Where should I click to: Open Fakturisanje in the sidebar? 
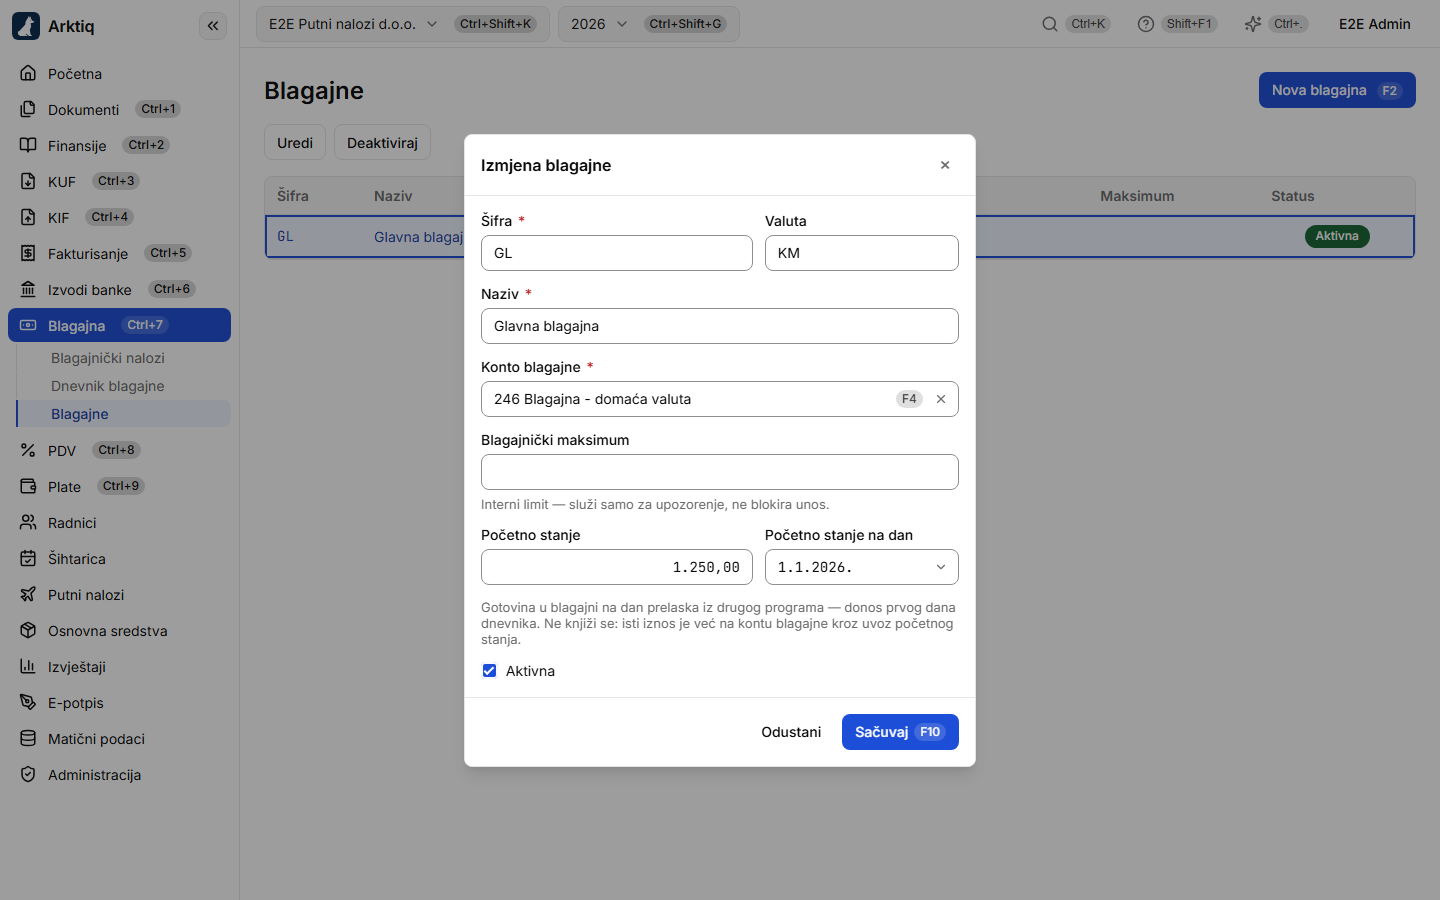pyautogui.click(x=119, y=253)
